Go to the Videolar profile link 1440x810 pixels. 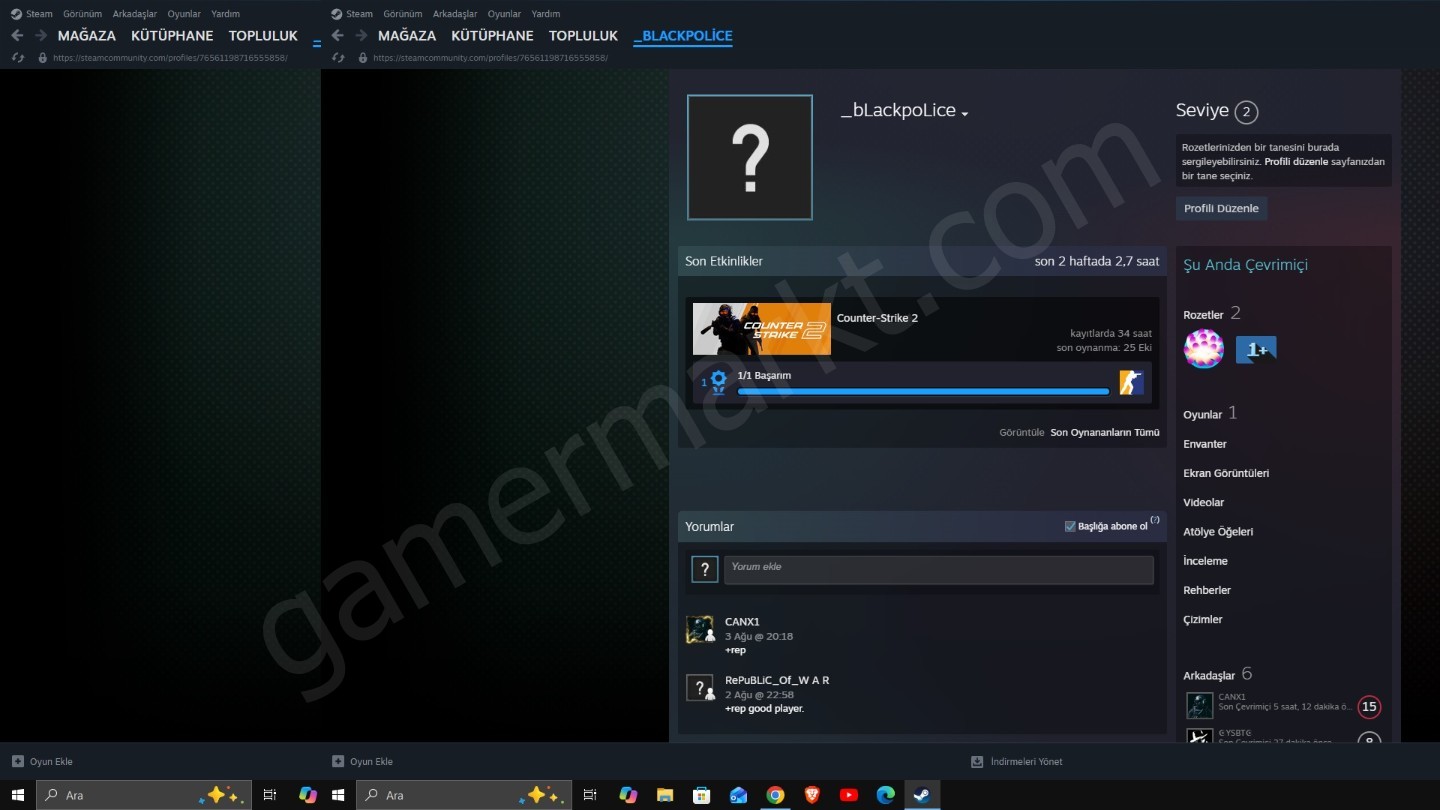tap(1204, 502)
